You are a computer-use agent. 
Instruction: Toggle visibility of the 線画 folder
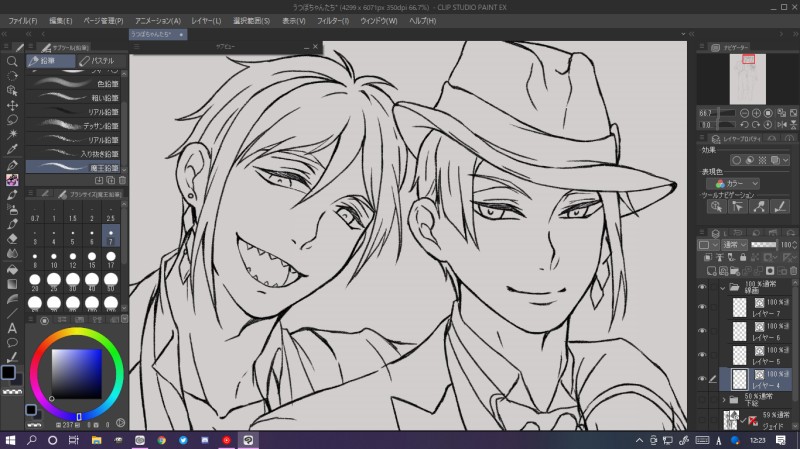[x=702, y=287]
